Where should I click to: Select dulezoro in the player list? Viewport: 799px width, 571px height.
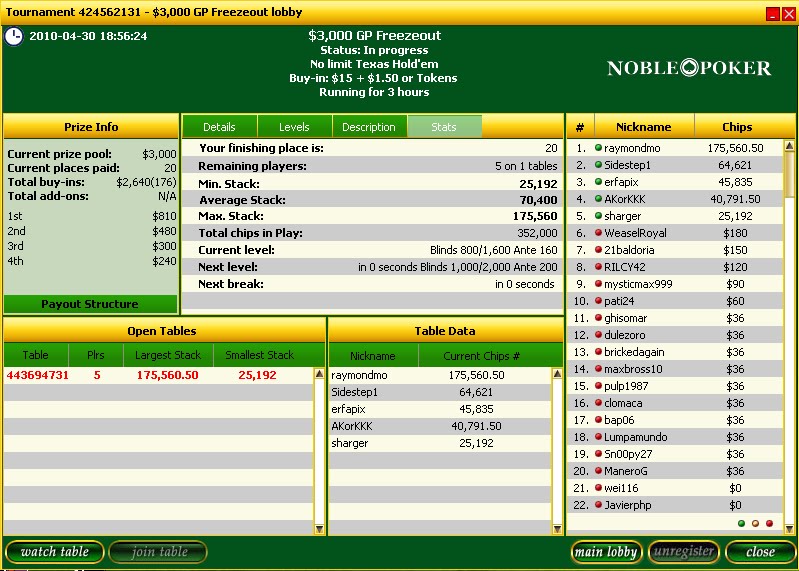(675, 335)
